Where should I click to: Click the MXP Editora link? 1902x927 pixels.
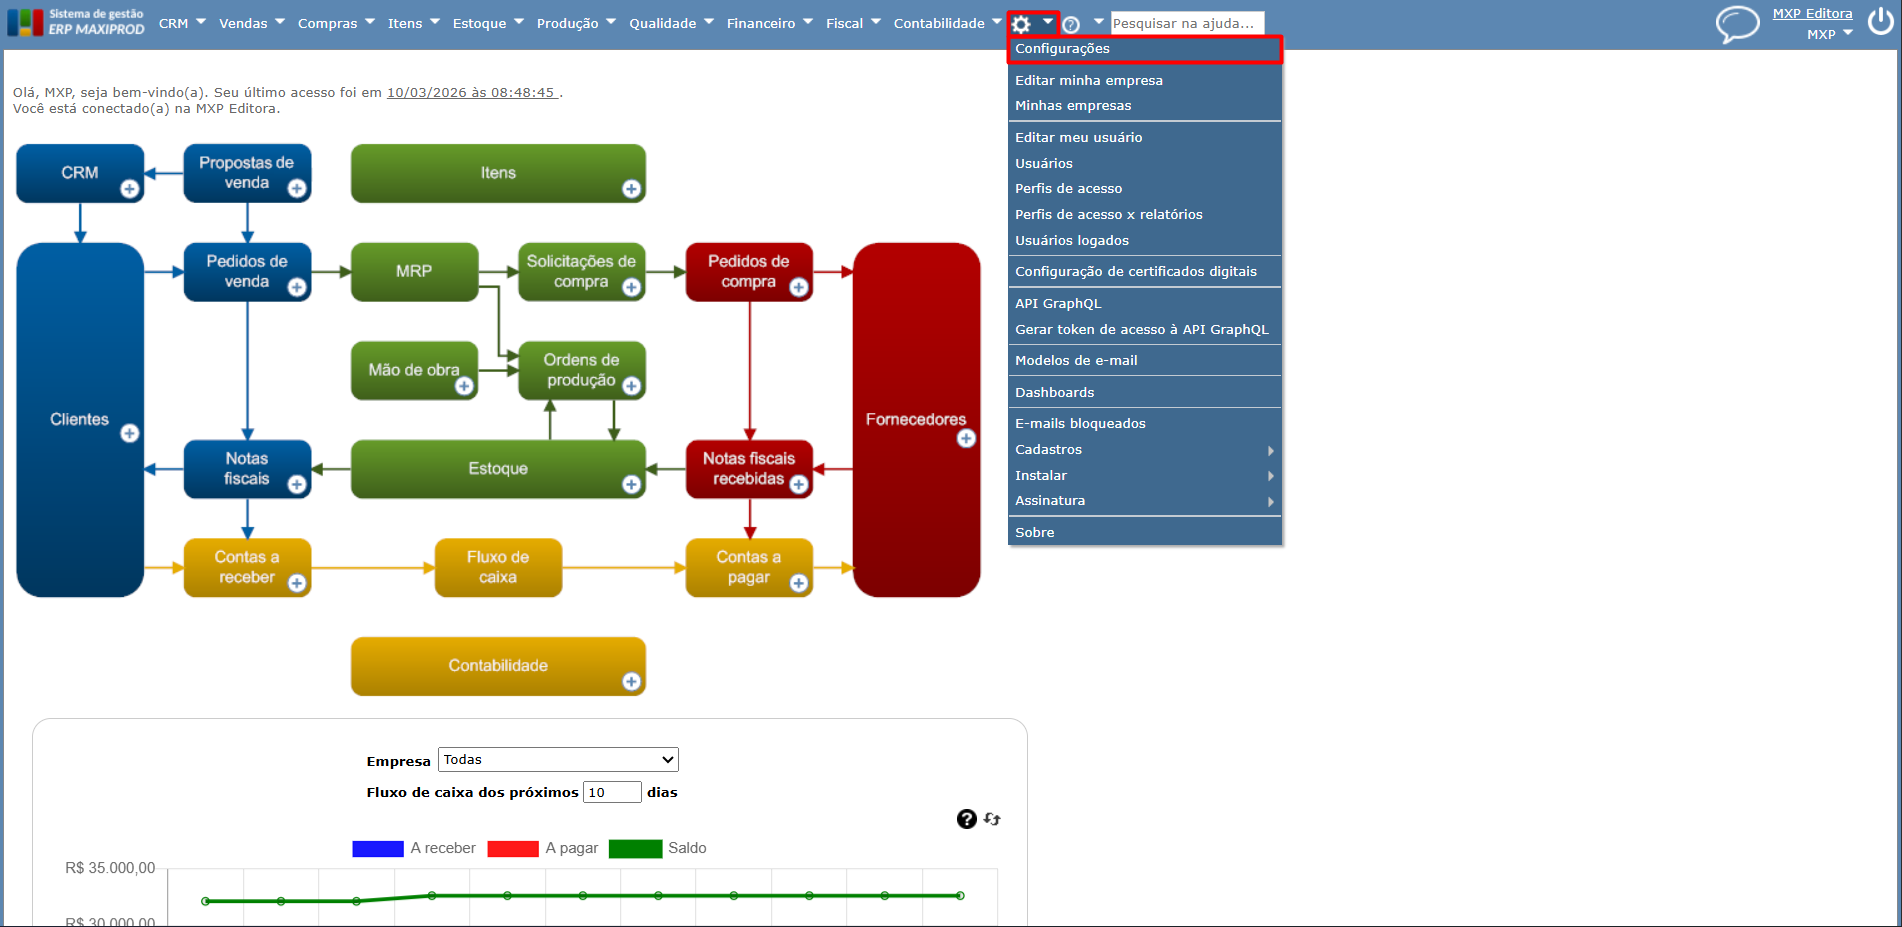[1812, 14]
